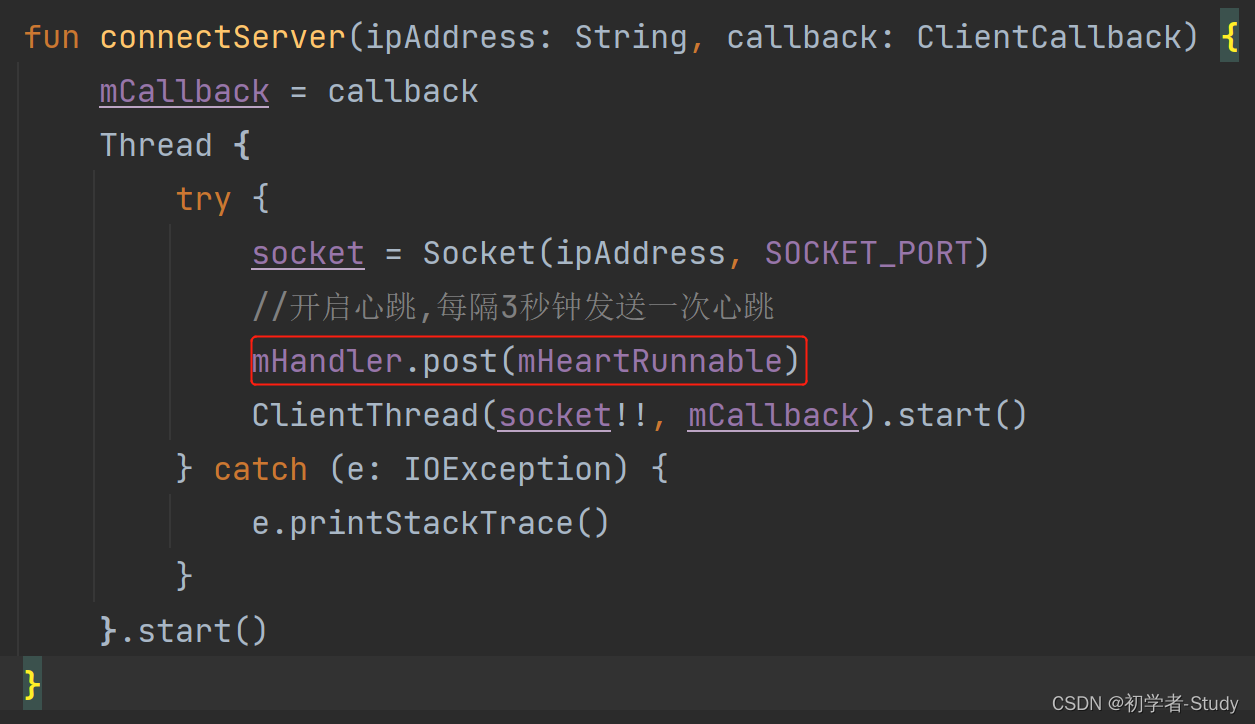Click the String type in signature
The height and width of the screenshot is (724, 1255).
tap(631, 38)
